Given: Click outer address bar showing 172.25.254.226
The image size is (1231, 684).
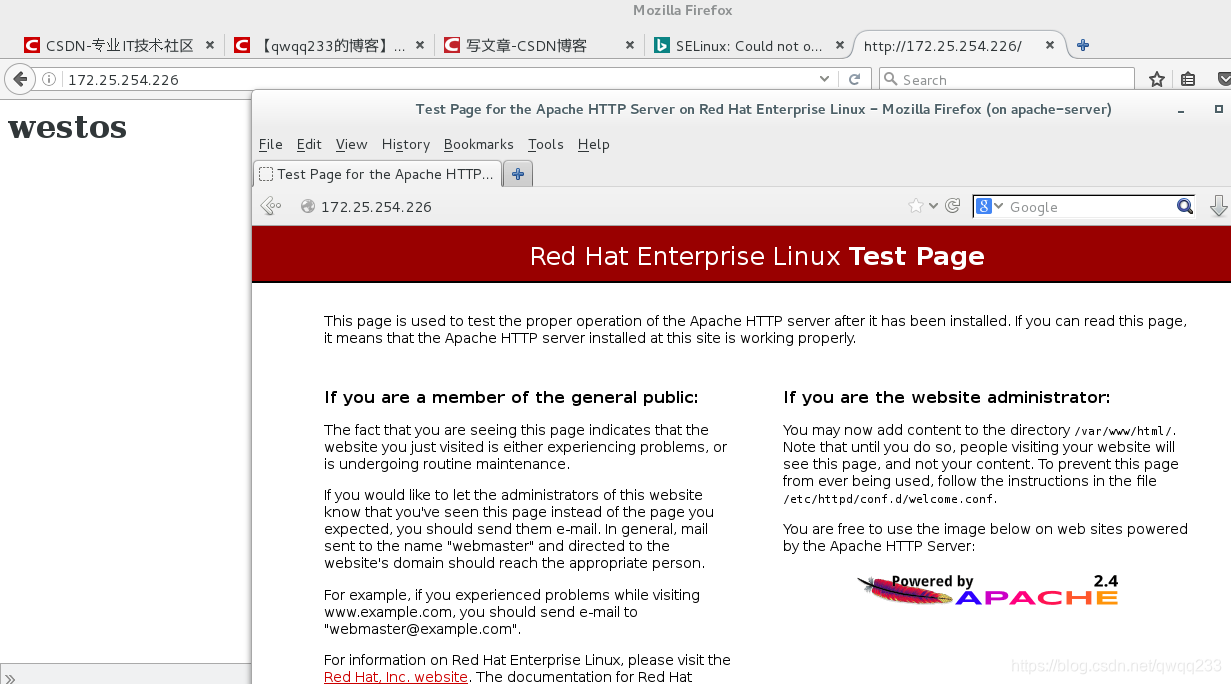Looking at the screenshot, I should [440, 79].
